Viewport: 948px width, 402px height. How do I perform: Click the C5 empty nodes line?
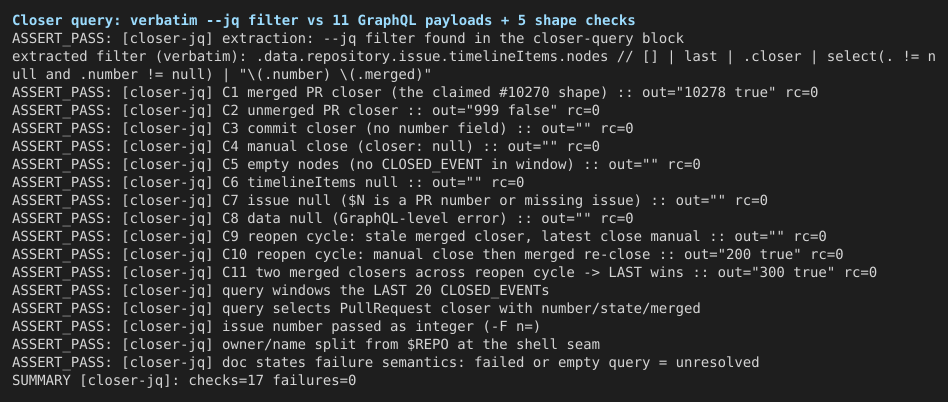click(356, 164)
